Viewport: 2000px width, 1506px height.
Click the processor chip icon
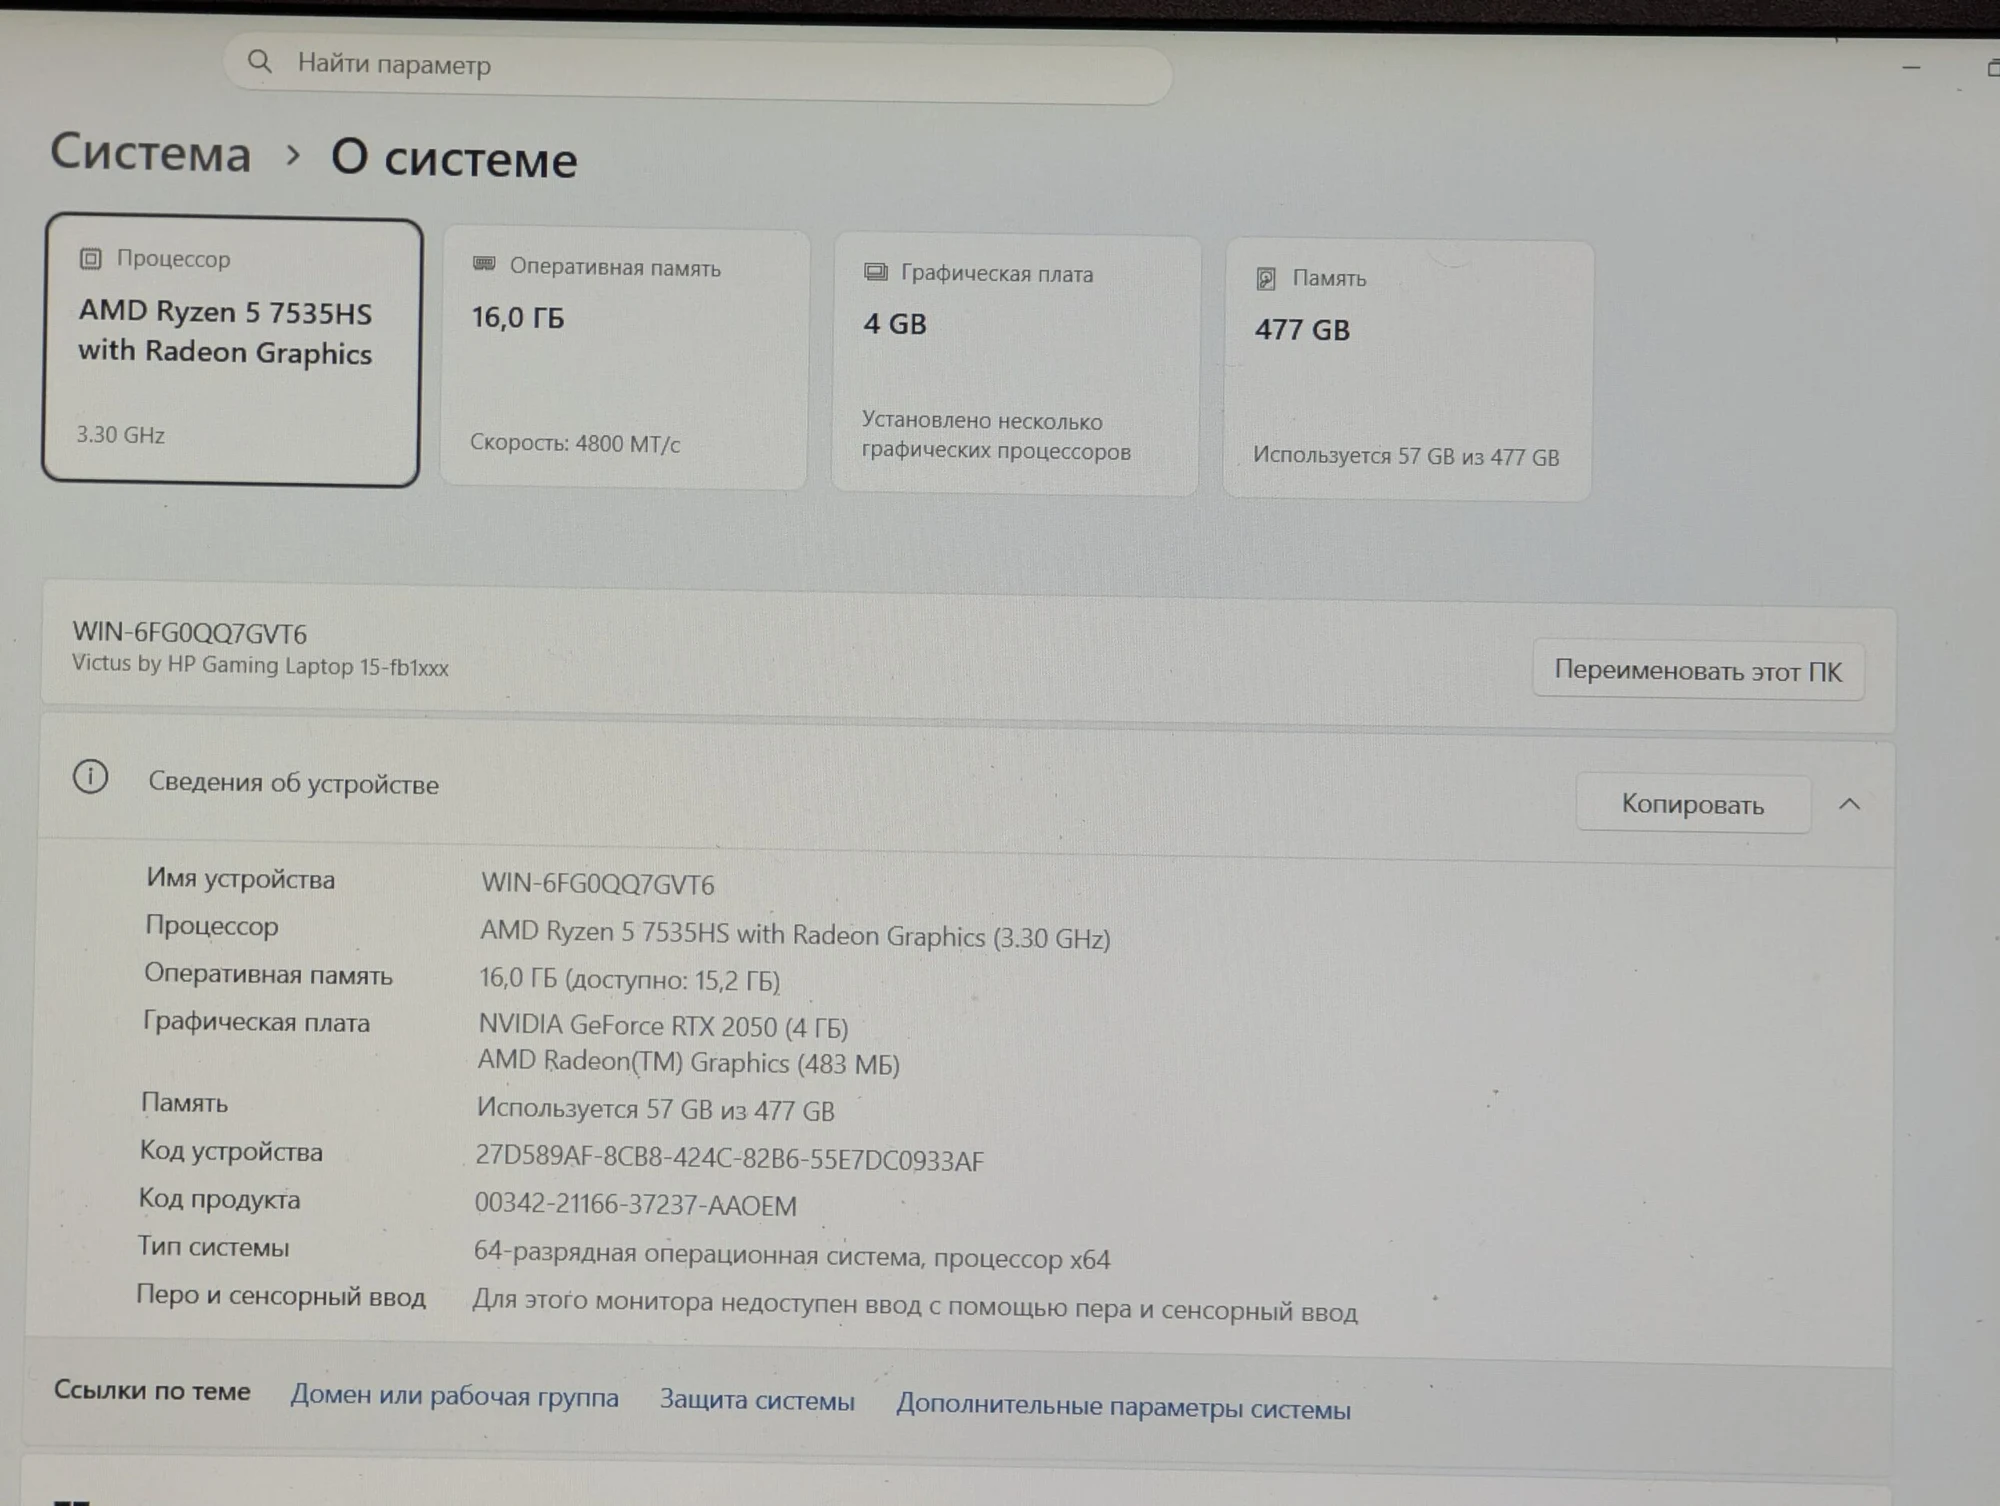(x=90, y=259)
